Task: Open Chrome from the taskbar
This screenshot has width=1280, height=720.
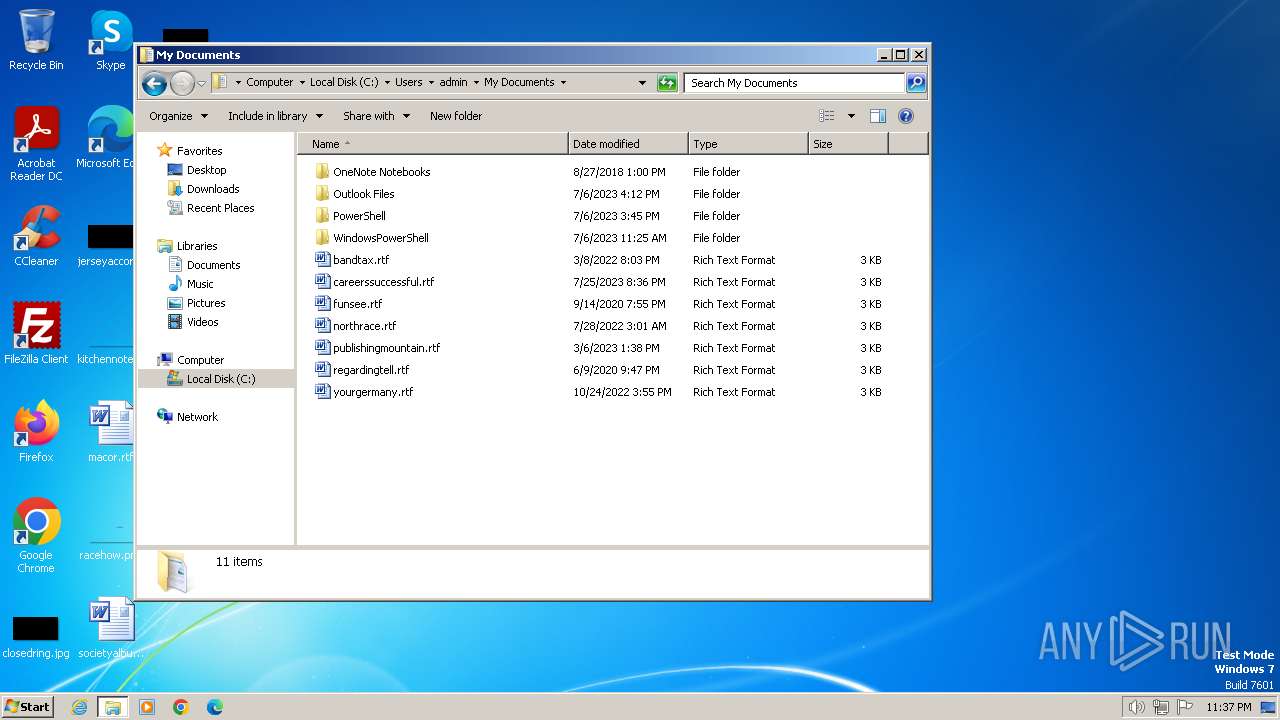Action: tap(181, 707)
